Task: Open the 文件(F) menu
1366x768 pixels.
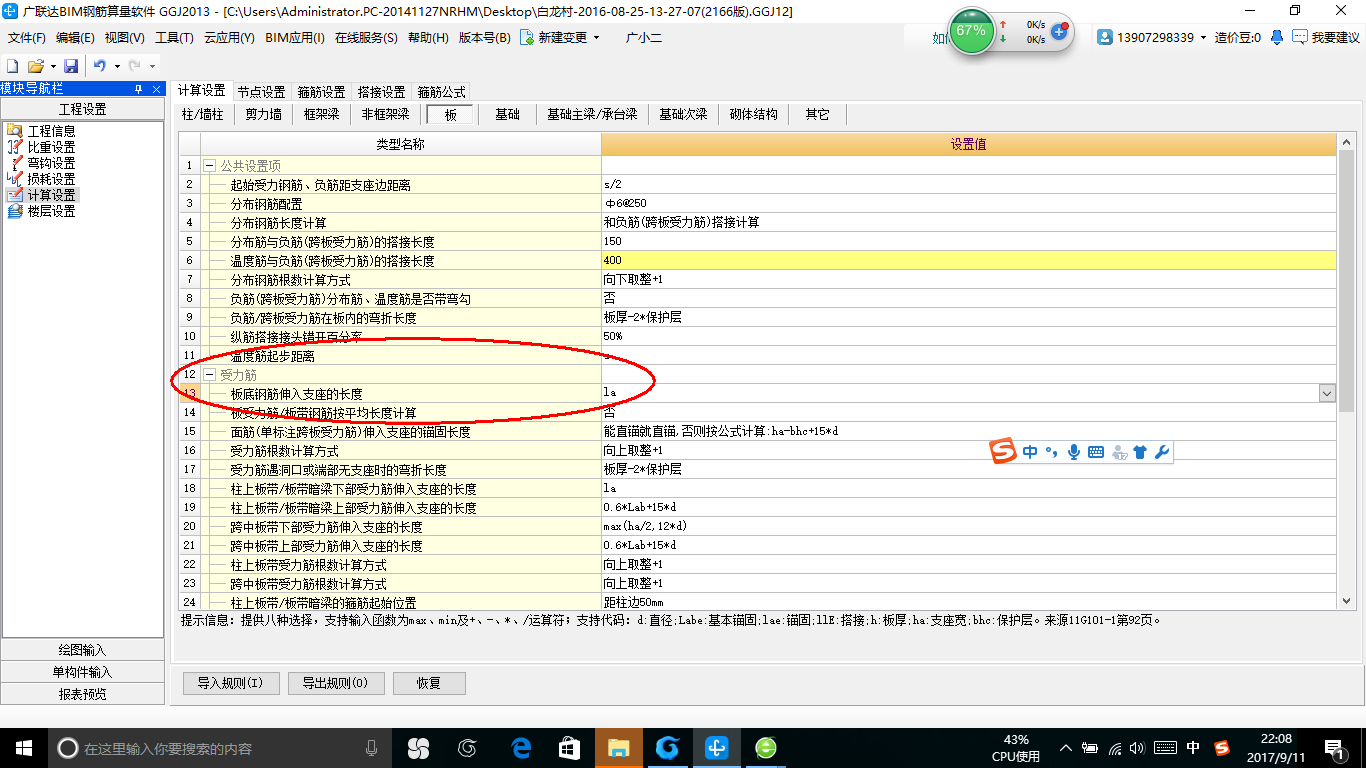Action: coord(27,38)
